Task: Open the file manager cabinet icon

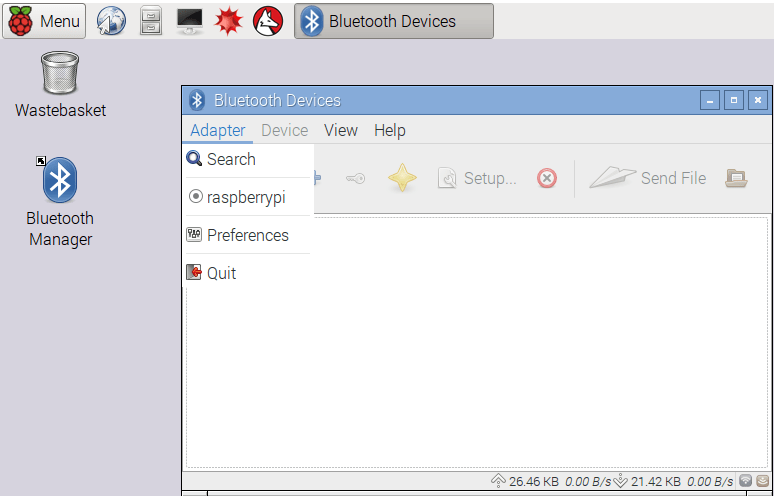Action: [151, 21]
